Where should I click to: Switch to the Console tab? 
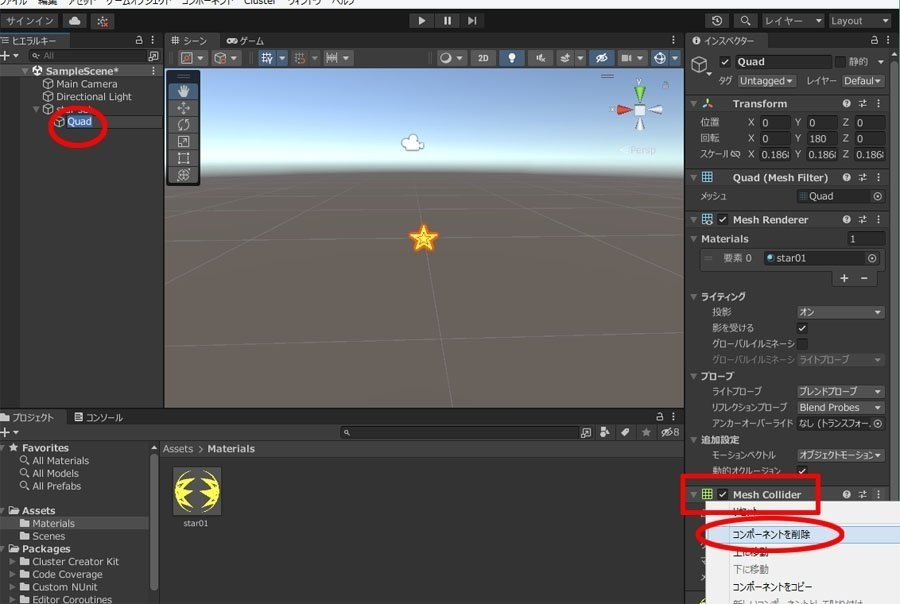[x=99, y=417]
